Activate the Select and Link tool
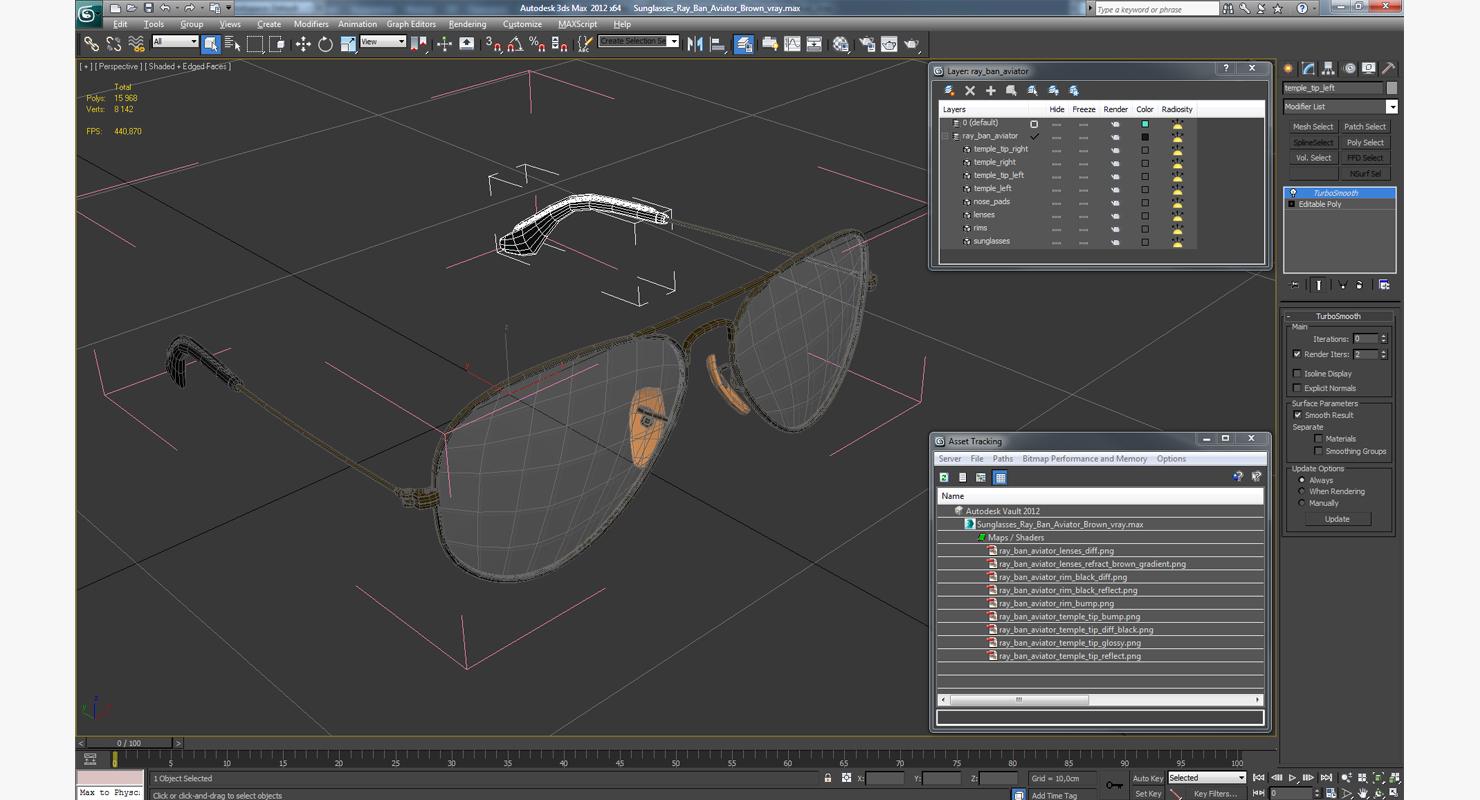Image resolution: width=1480 pixels, height=800 pixels. pyautogui.click(x=91, y=44)
